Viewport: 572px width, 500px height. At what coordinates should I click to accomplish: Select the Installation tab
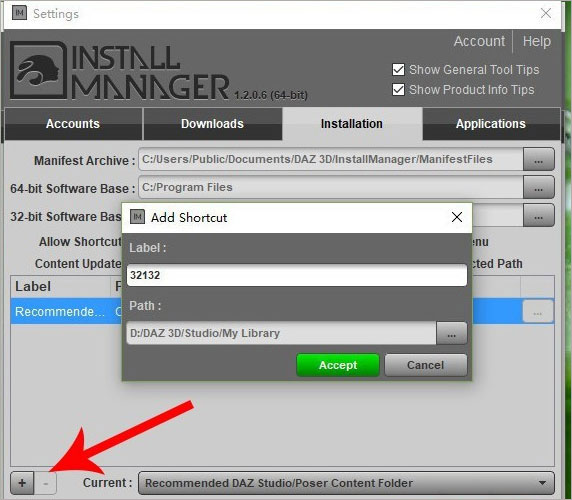pos(352,124)
